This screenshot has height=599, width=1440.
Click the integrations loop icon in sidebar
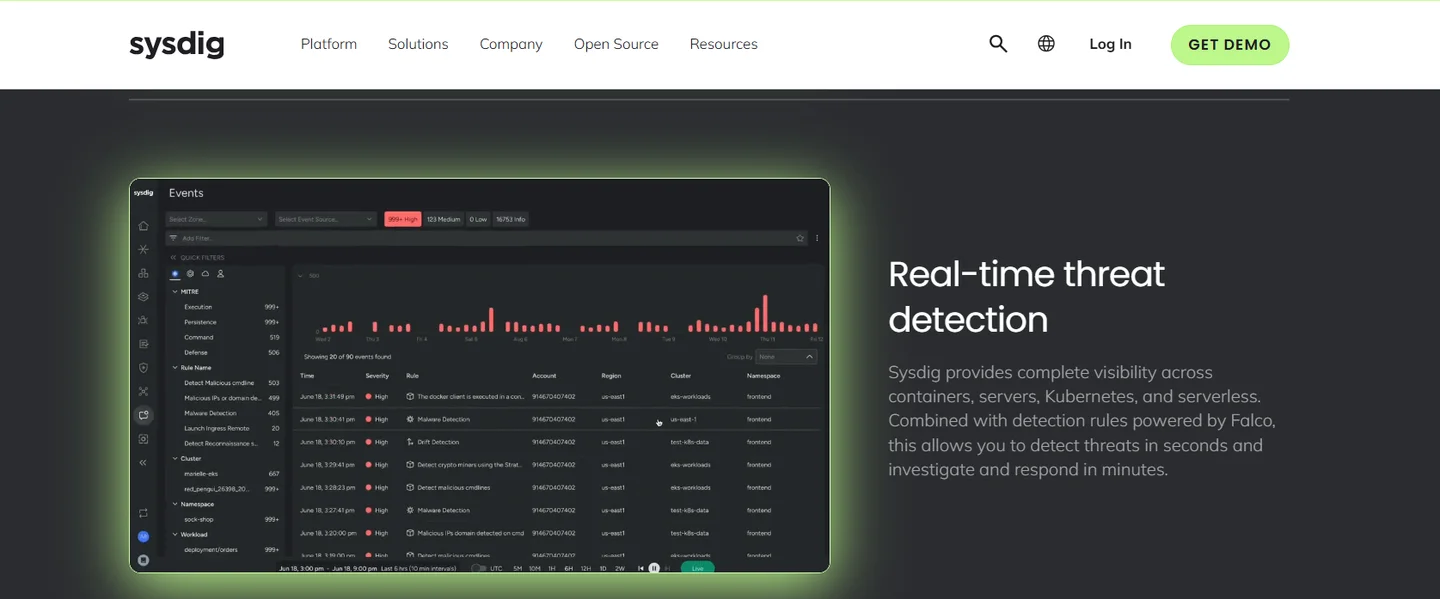(144, 513)
